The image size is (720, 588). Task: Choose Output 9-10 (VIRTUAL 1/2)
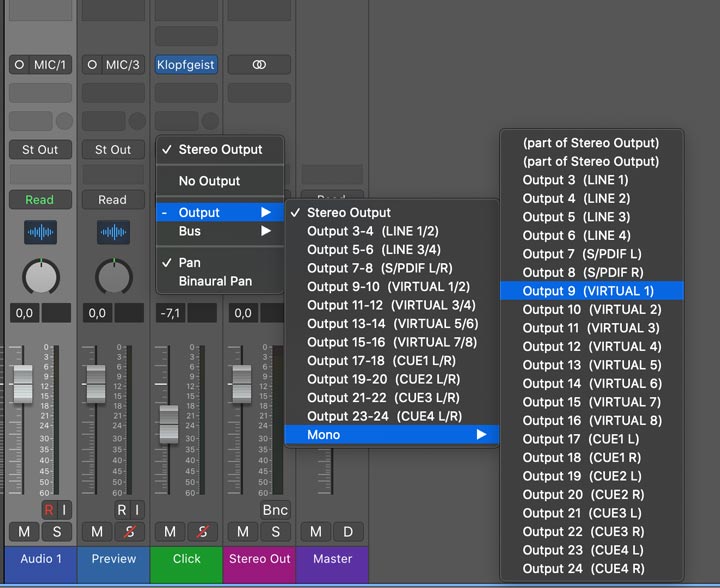(392, 286)
